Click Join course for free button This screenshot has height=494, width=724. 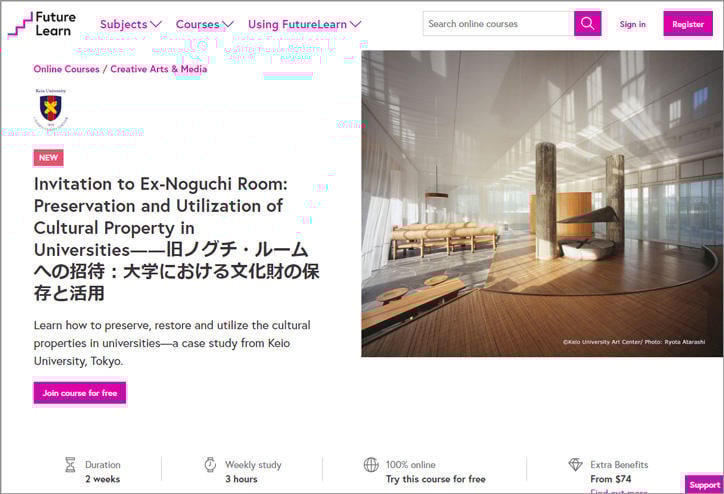79,393
